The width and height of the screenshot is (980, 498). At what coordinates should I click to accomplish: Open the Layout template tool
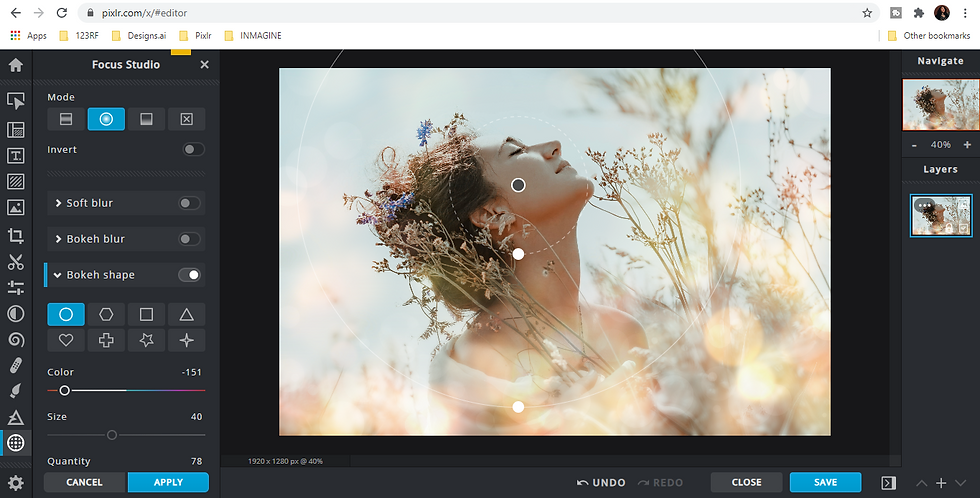[x=16, y=129]
